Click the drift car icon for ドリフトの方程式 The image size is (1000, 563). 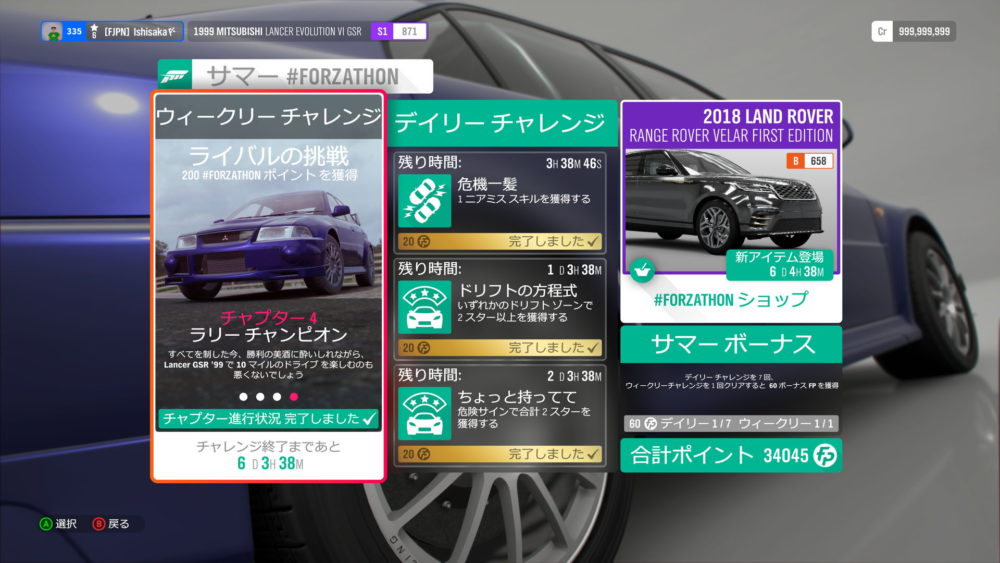pos(427,308)
